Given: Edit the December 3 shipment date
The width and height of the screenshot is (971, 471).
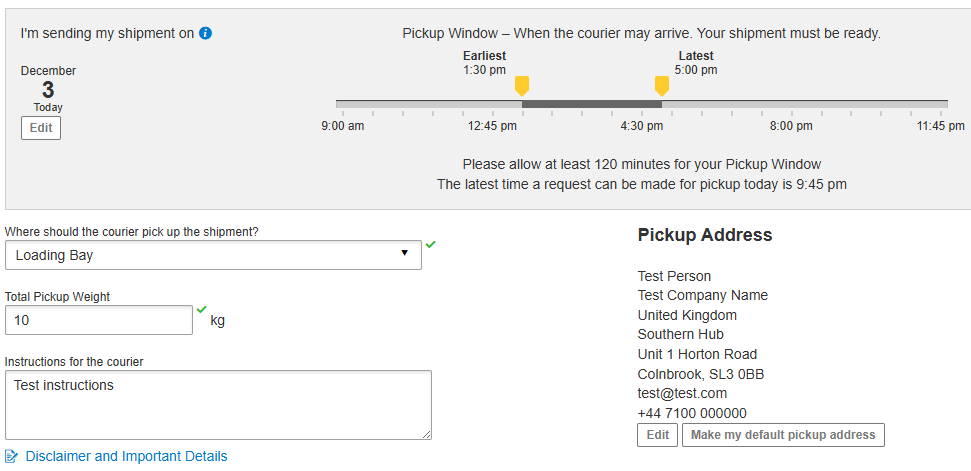Looking at the screenshot, I should (x=41, y=128).
